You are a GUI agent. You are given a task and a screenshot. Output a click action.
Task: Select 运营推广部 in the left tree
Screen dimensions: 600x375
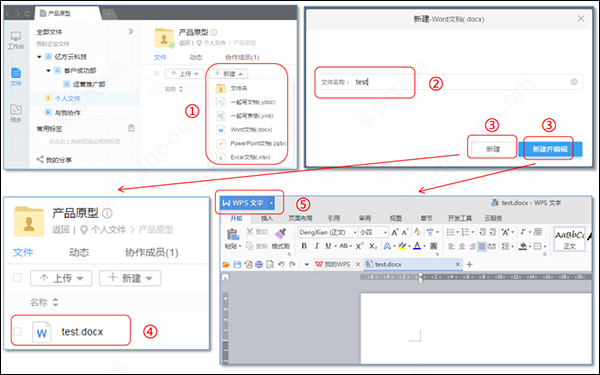pos(85,84)
